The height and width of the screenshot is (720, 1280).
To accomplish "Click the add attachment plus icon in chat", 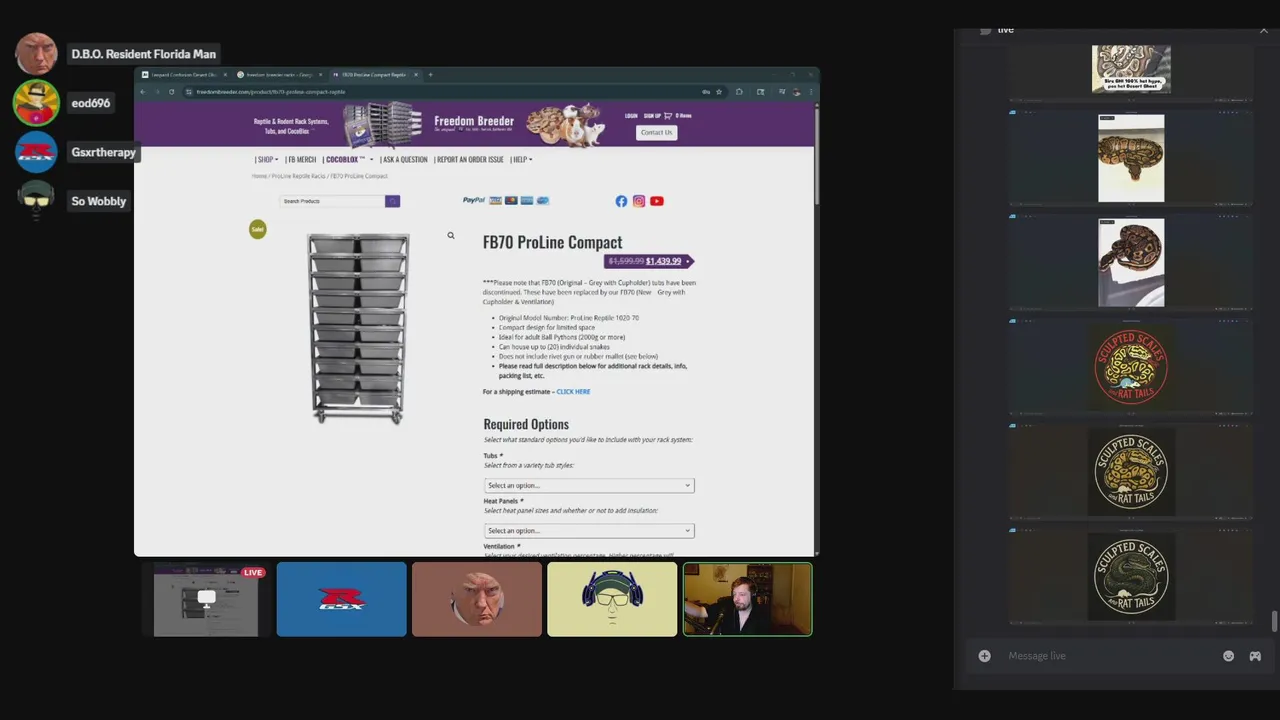I will tap(985, 656).
